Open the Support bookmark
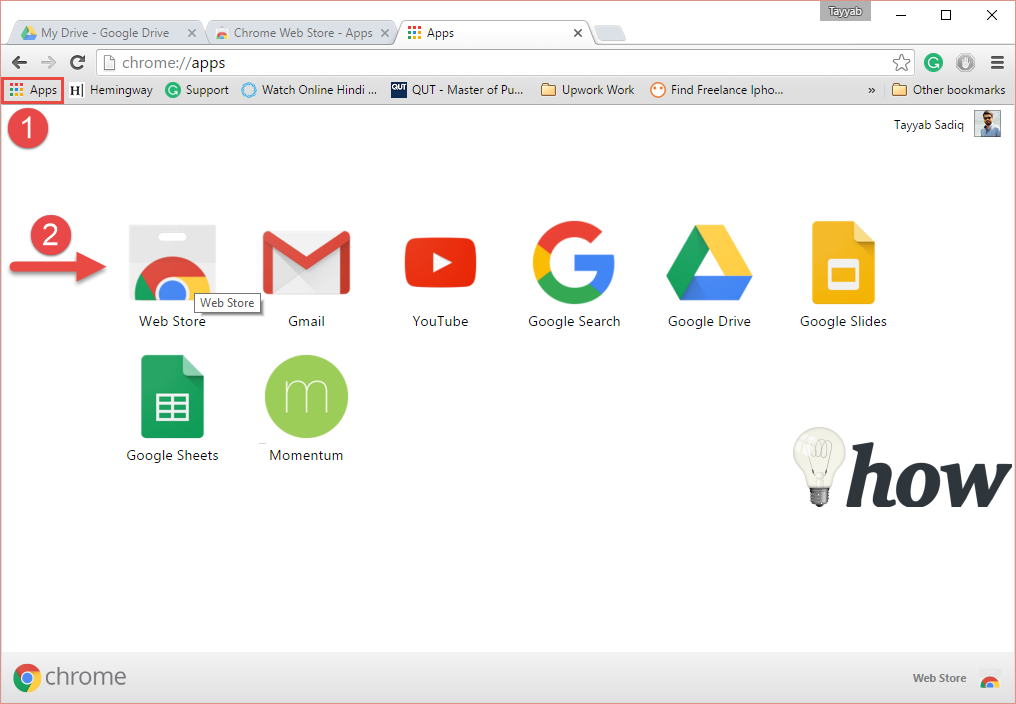1016x704 pixels. [197, 90]
